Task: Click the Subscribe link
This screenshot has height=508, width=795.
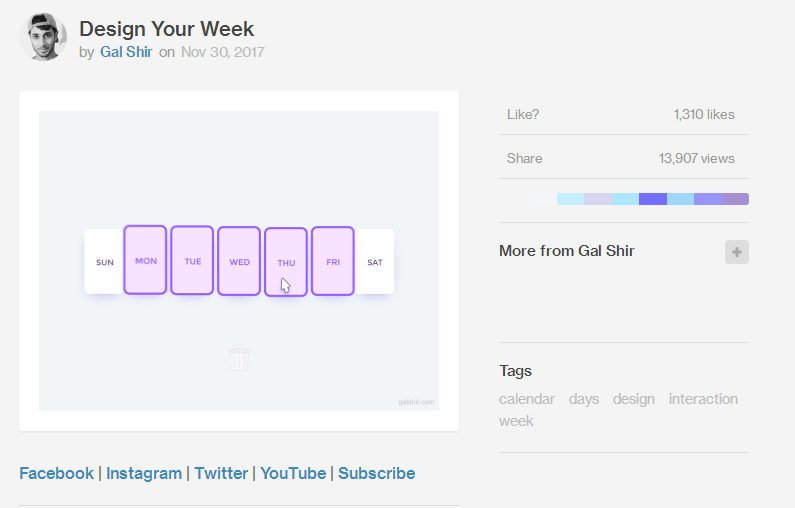Action: click(x=376, y=473)
